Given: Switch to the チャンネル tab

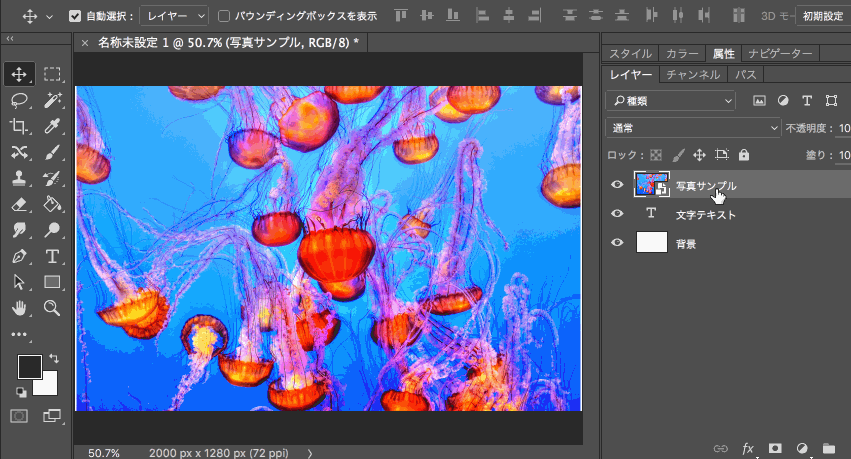Looking at the screenshot, I should (x=692, y=75).
